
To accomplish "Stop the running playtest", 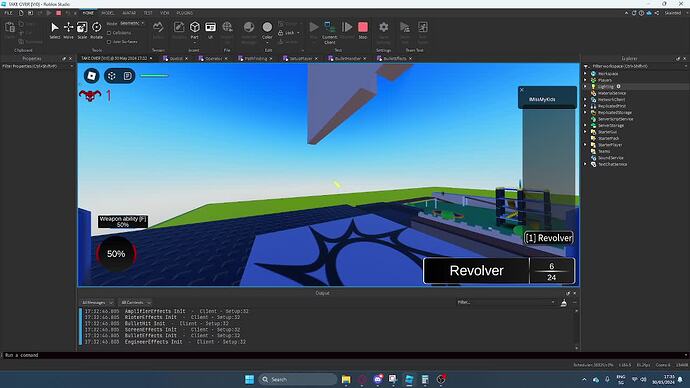I will (x=363, y=30).
